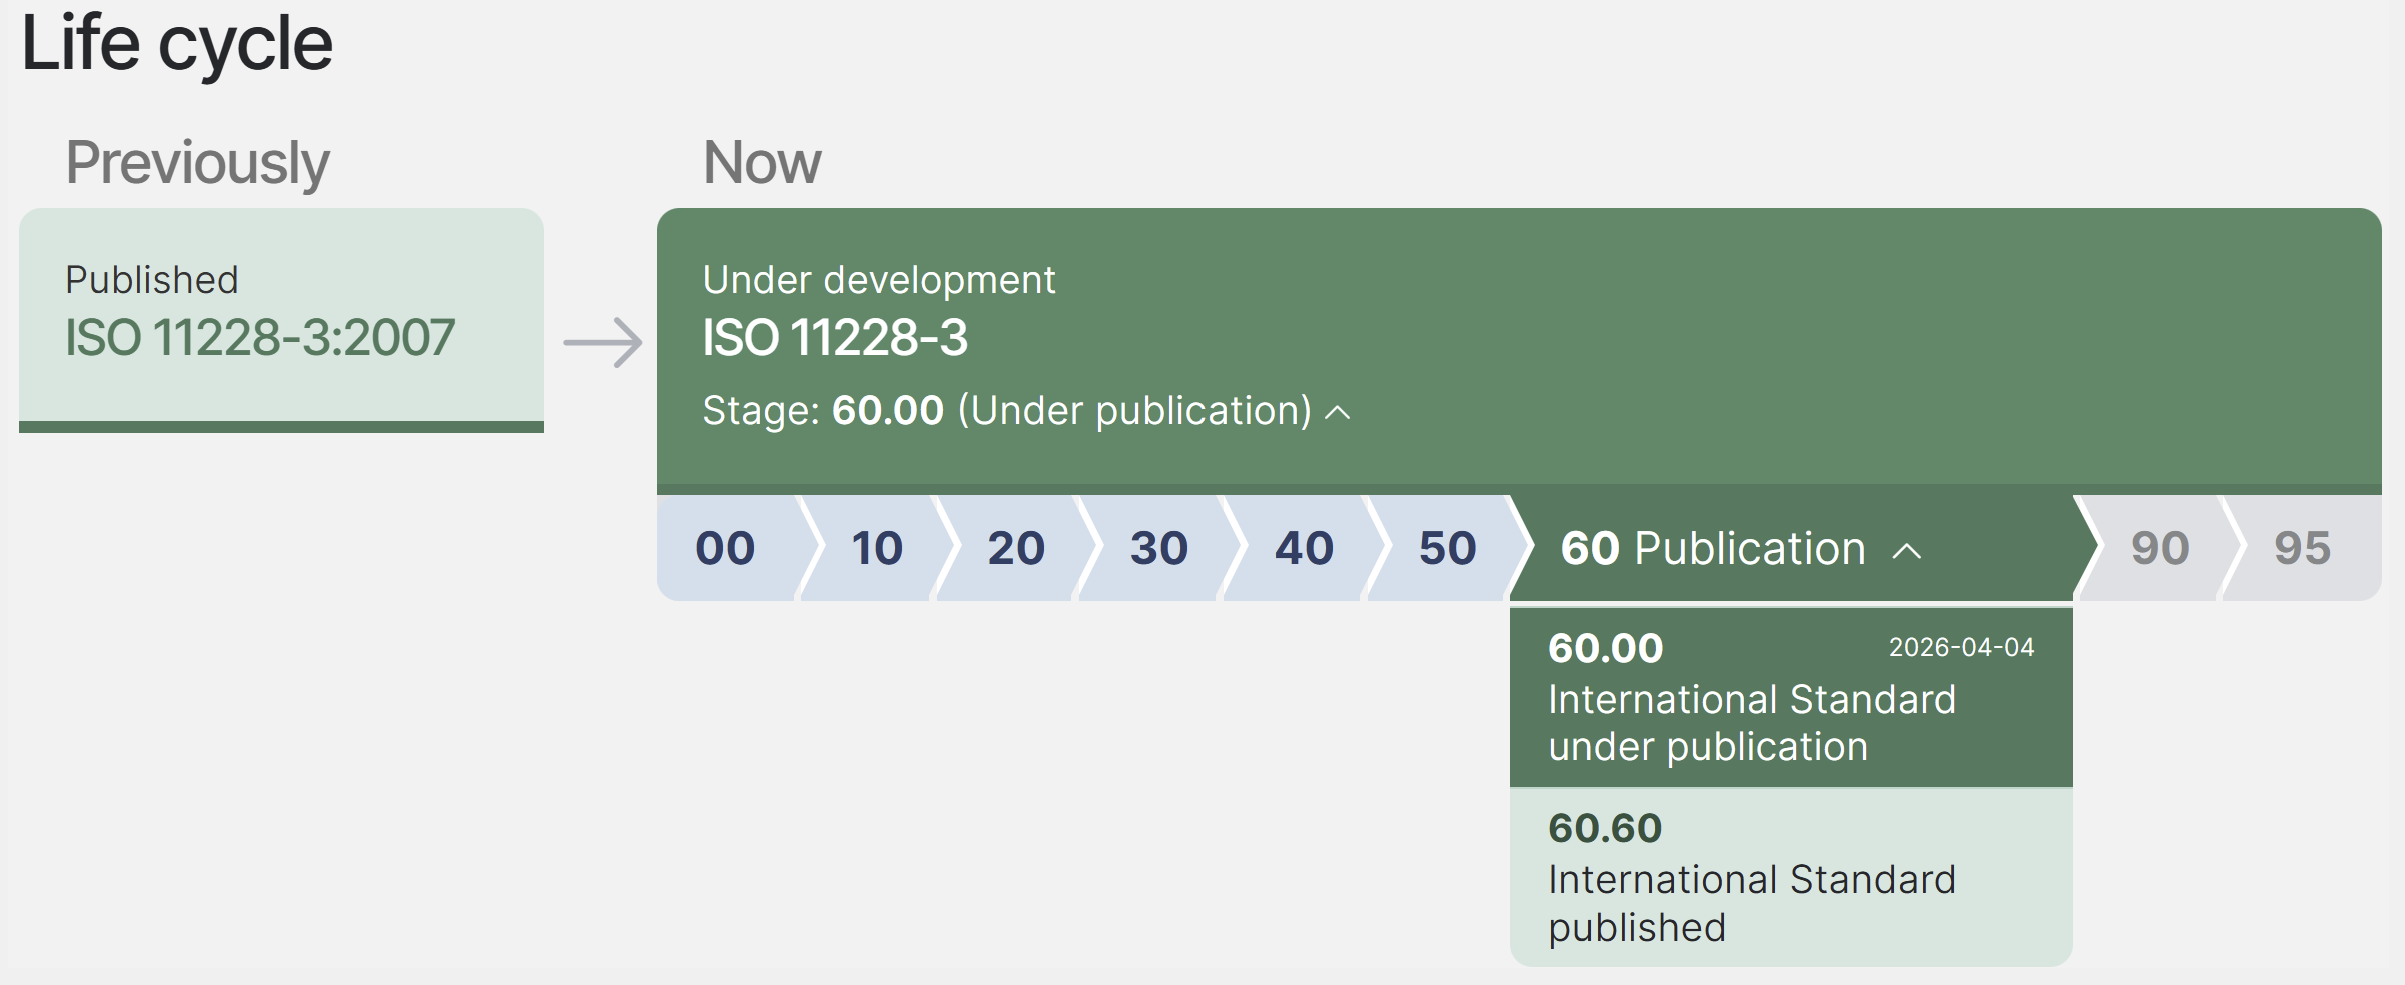
Task: Click the Previously section label
Action: (197, 162)
